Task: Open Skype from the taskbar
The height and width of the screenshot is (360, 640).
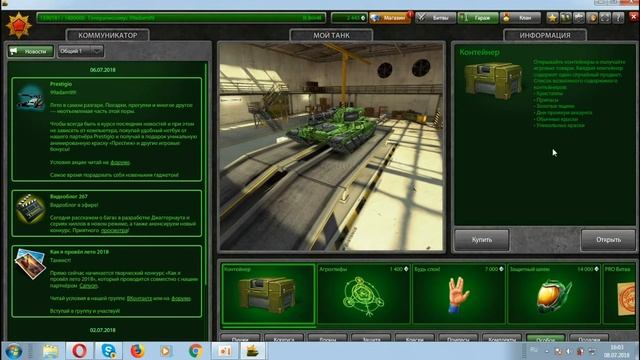Action: point(109,351)
